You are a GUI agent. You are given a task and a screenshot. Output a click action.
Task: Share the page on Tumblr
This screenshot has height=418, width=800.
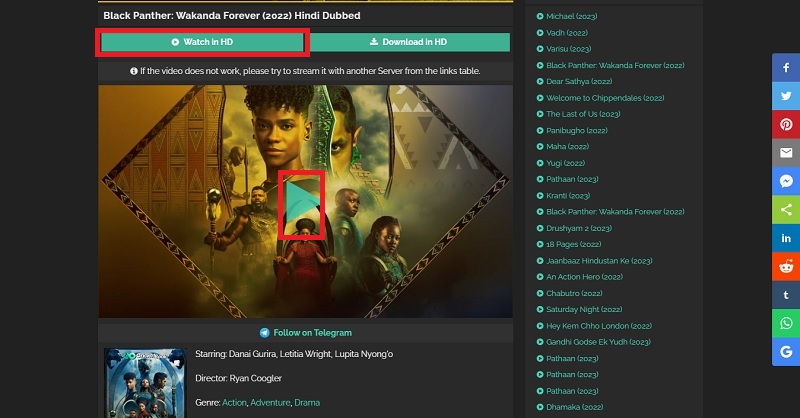(786, 294)
